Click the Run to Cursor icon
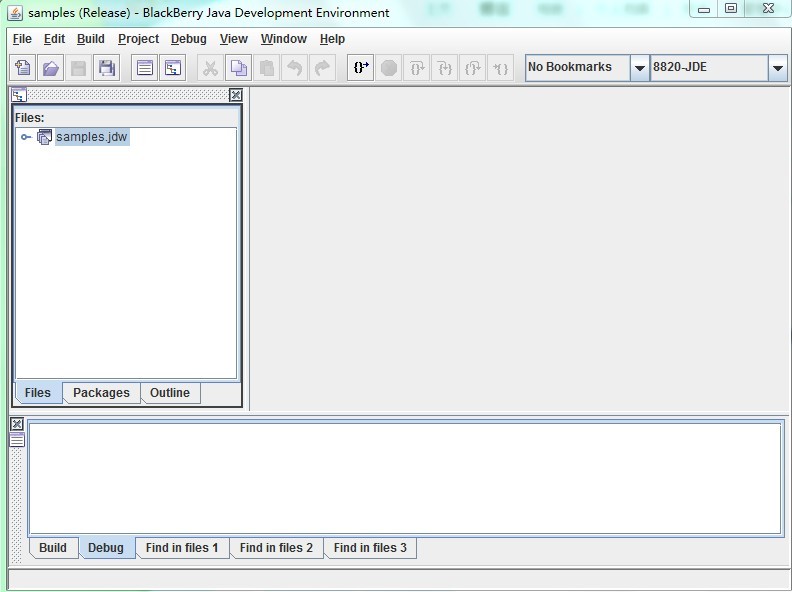This screenshot has width=792, height=592. (501, 68)
